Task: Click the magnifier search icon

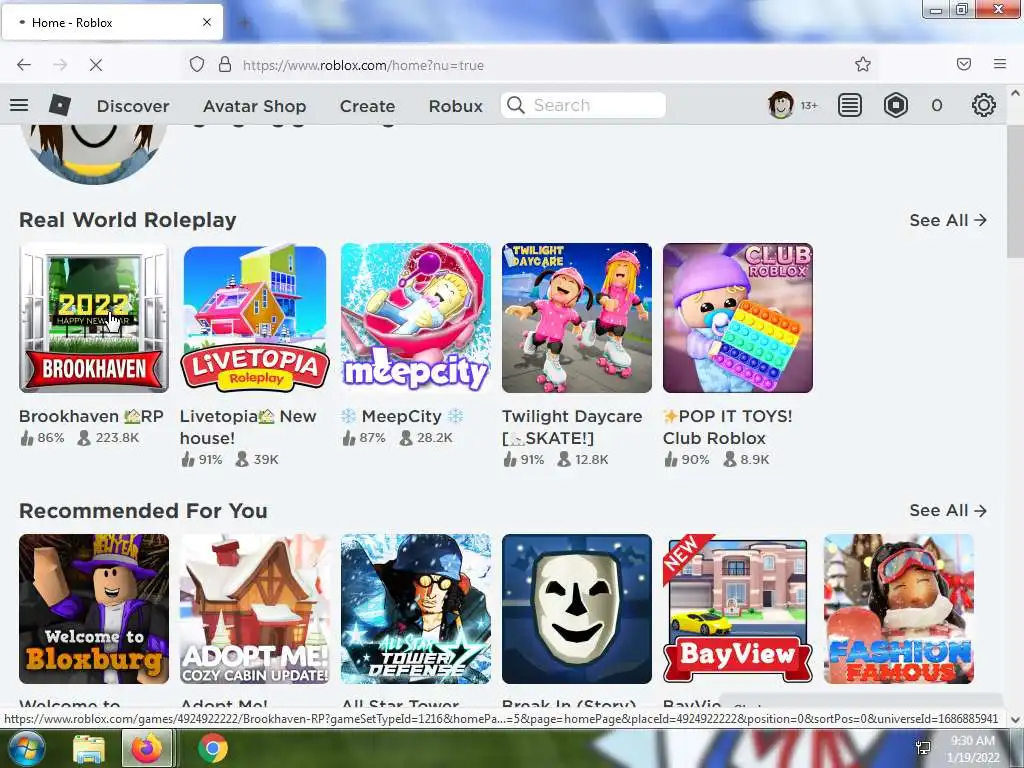Action: 516,105
